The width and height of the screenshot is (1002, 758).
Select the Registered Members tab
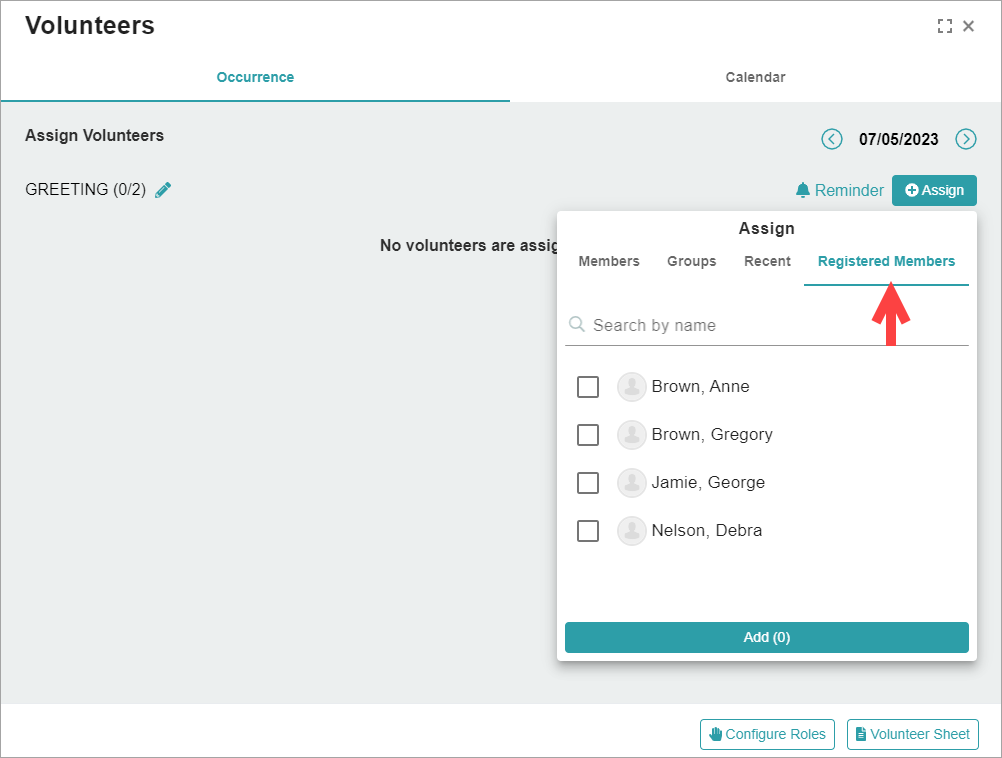(886, 261)
